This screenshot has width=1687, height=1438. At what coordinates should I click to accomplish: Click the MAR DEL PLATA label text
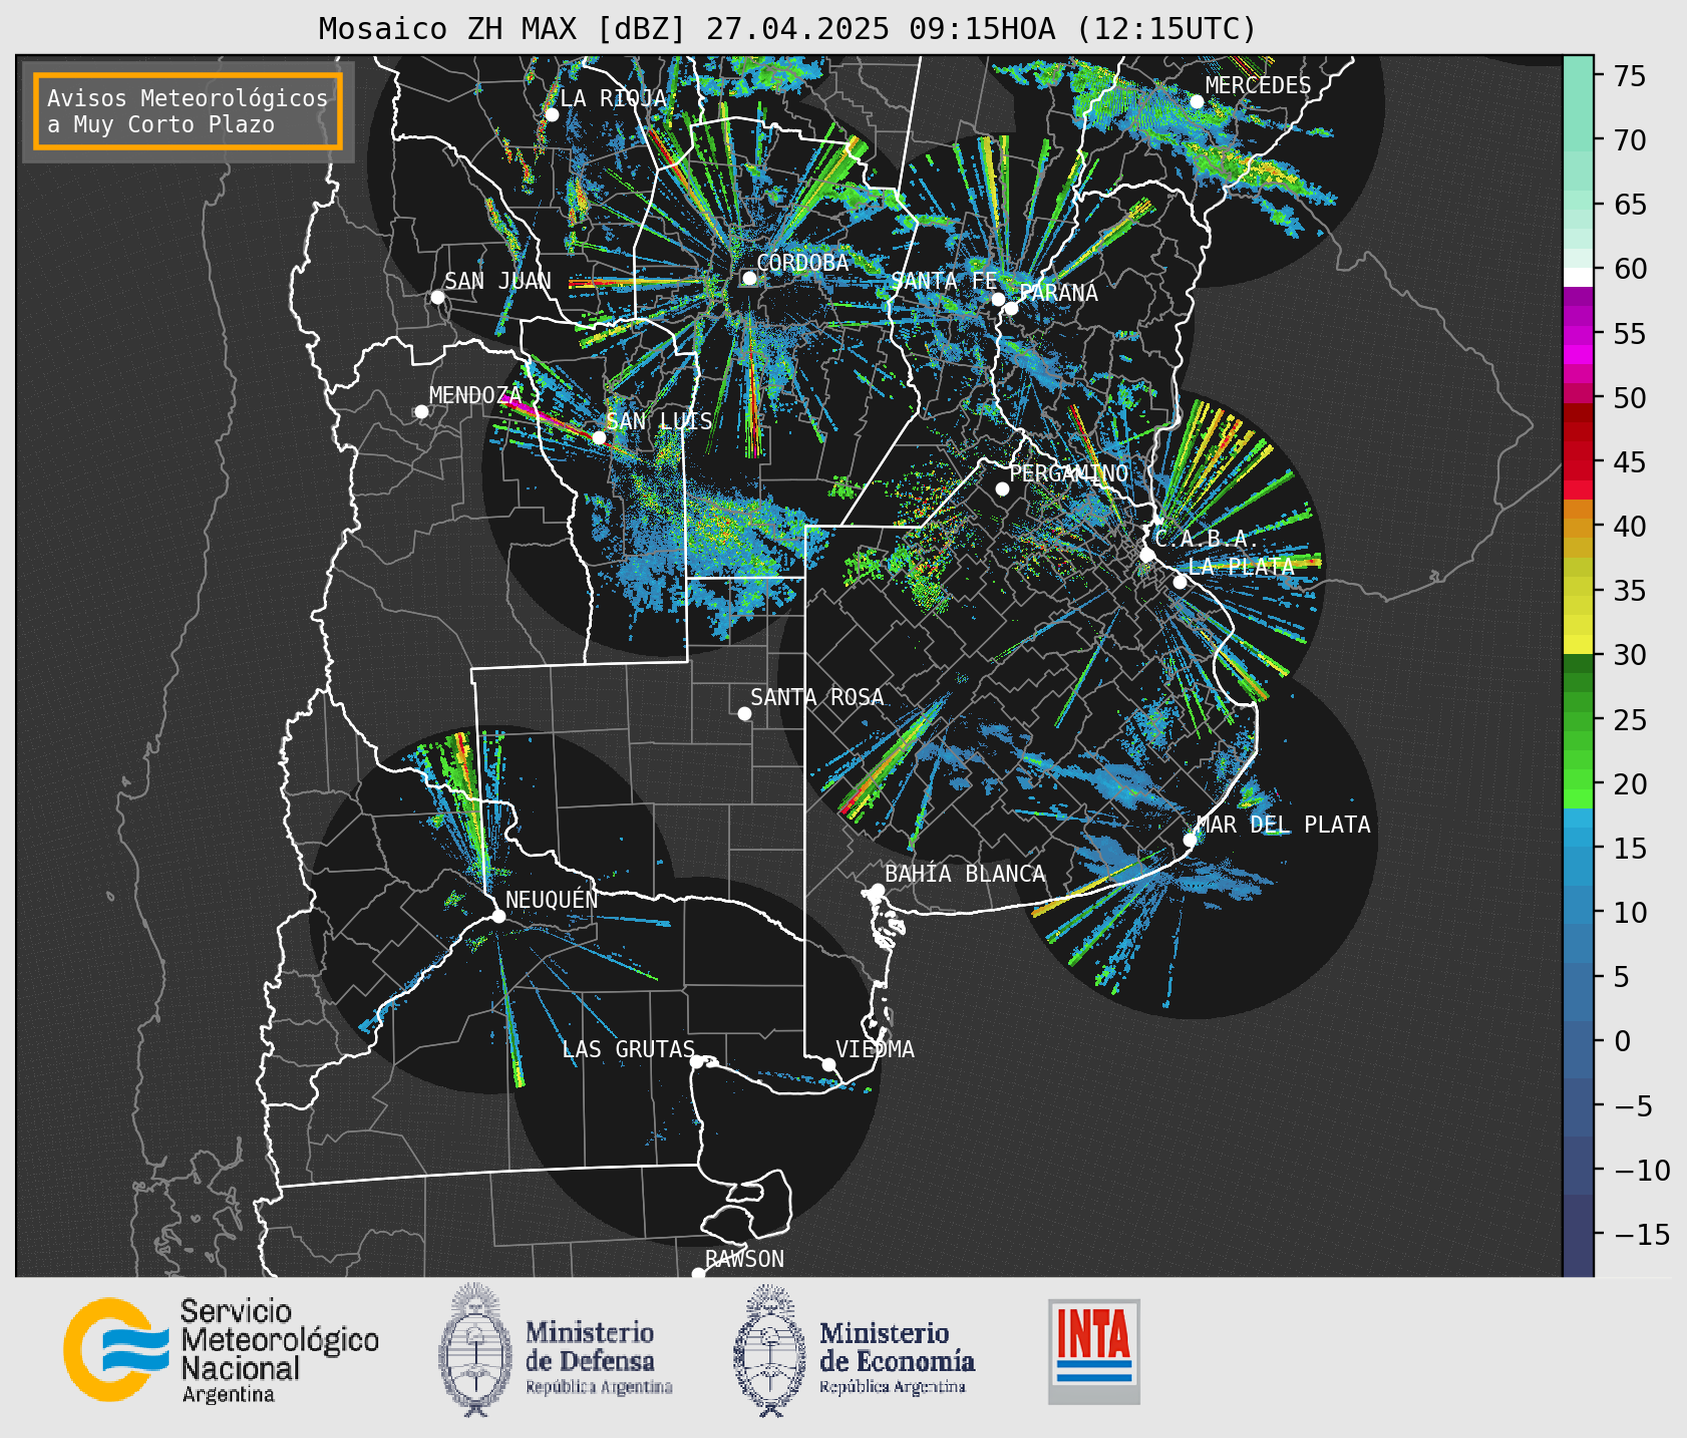[x=1284, y=824]
